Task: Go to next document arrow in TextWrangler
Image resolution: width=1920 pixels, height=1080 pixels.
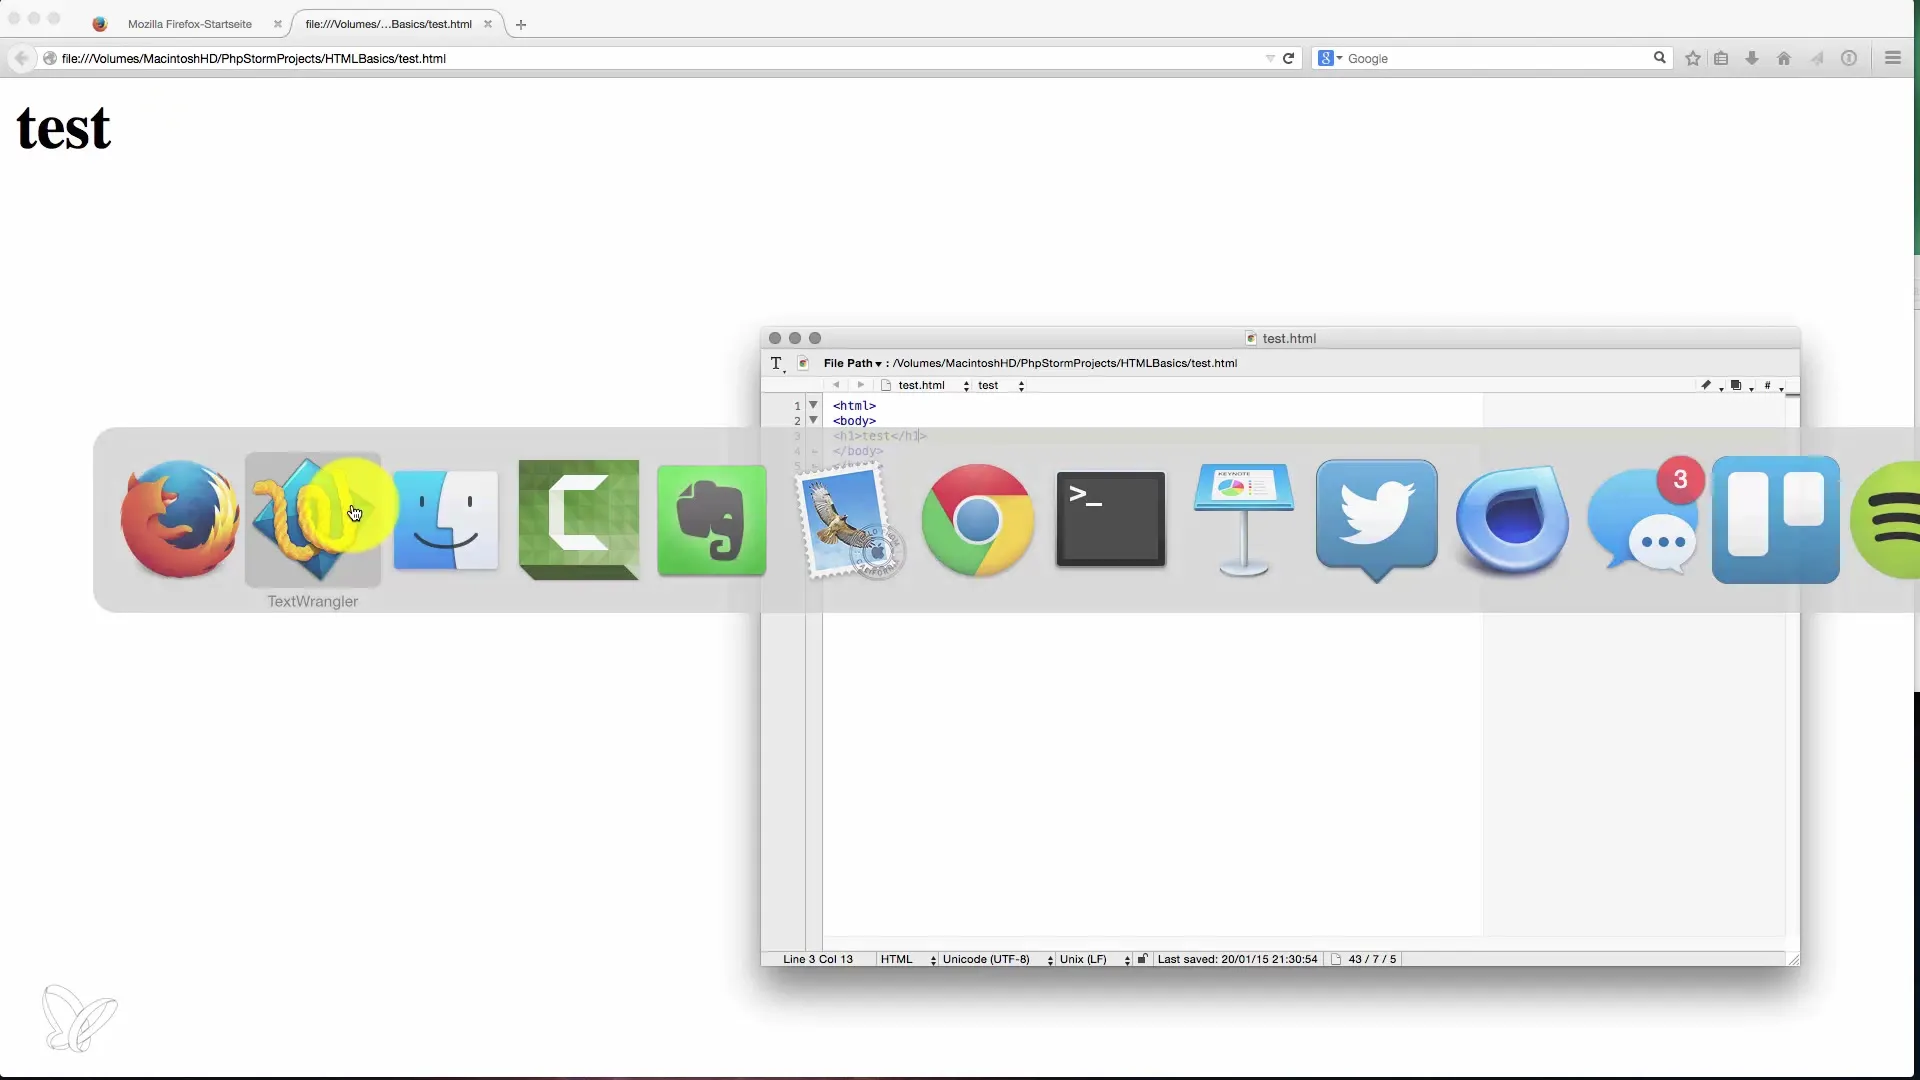Action: coord(860,385)
